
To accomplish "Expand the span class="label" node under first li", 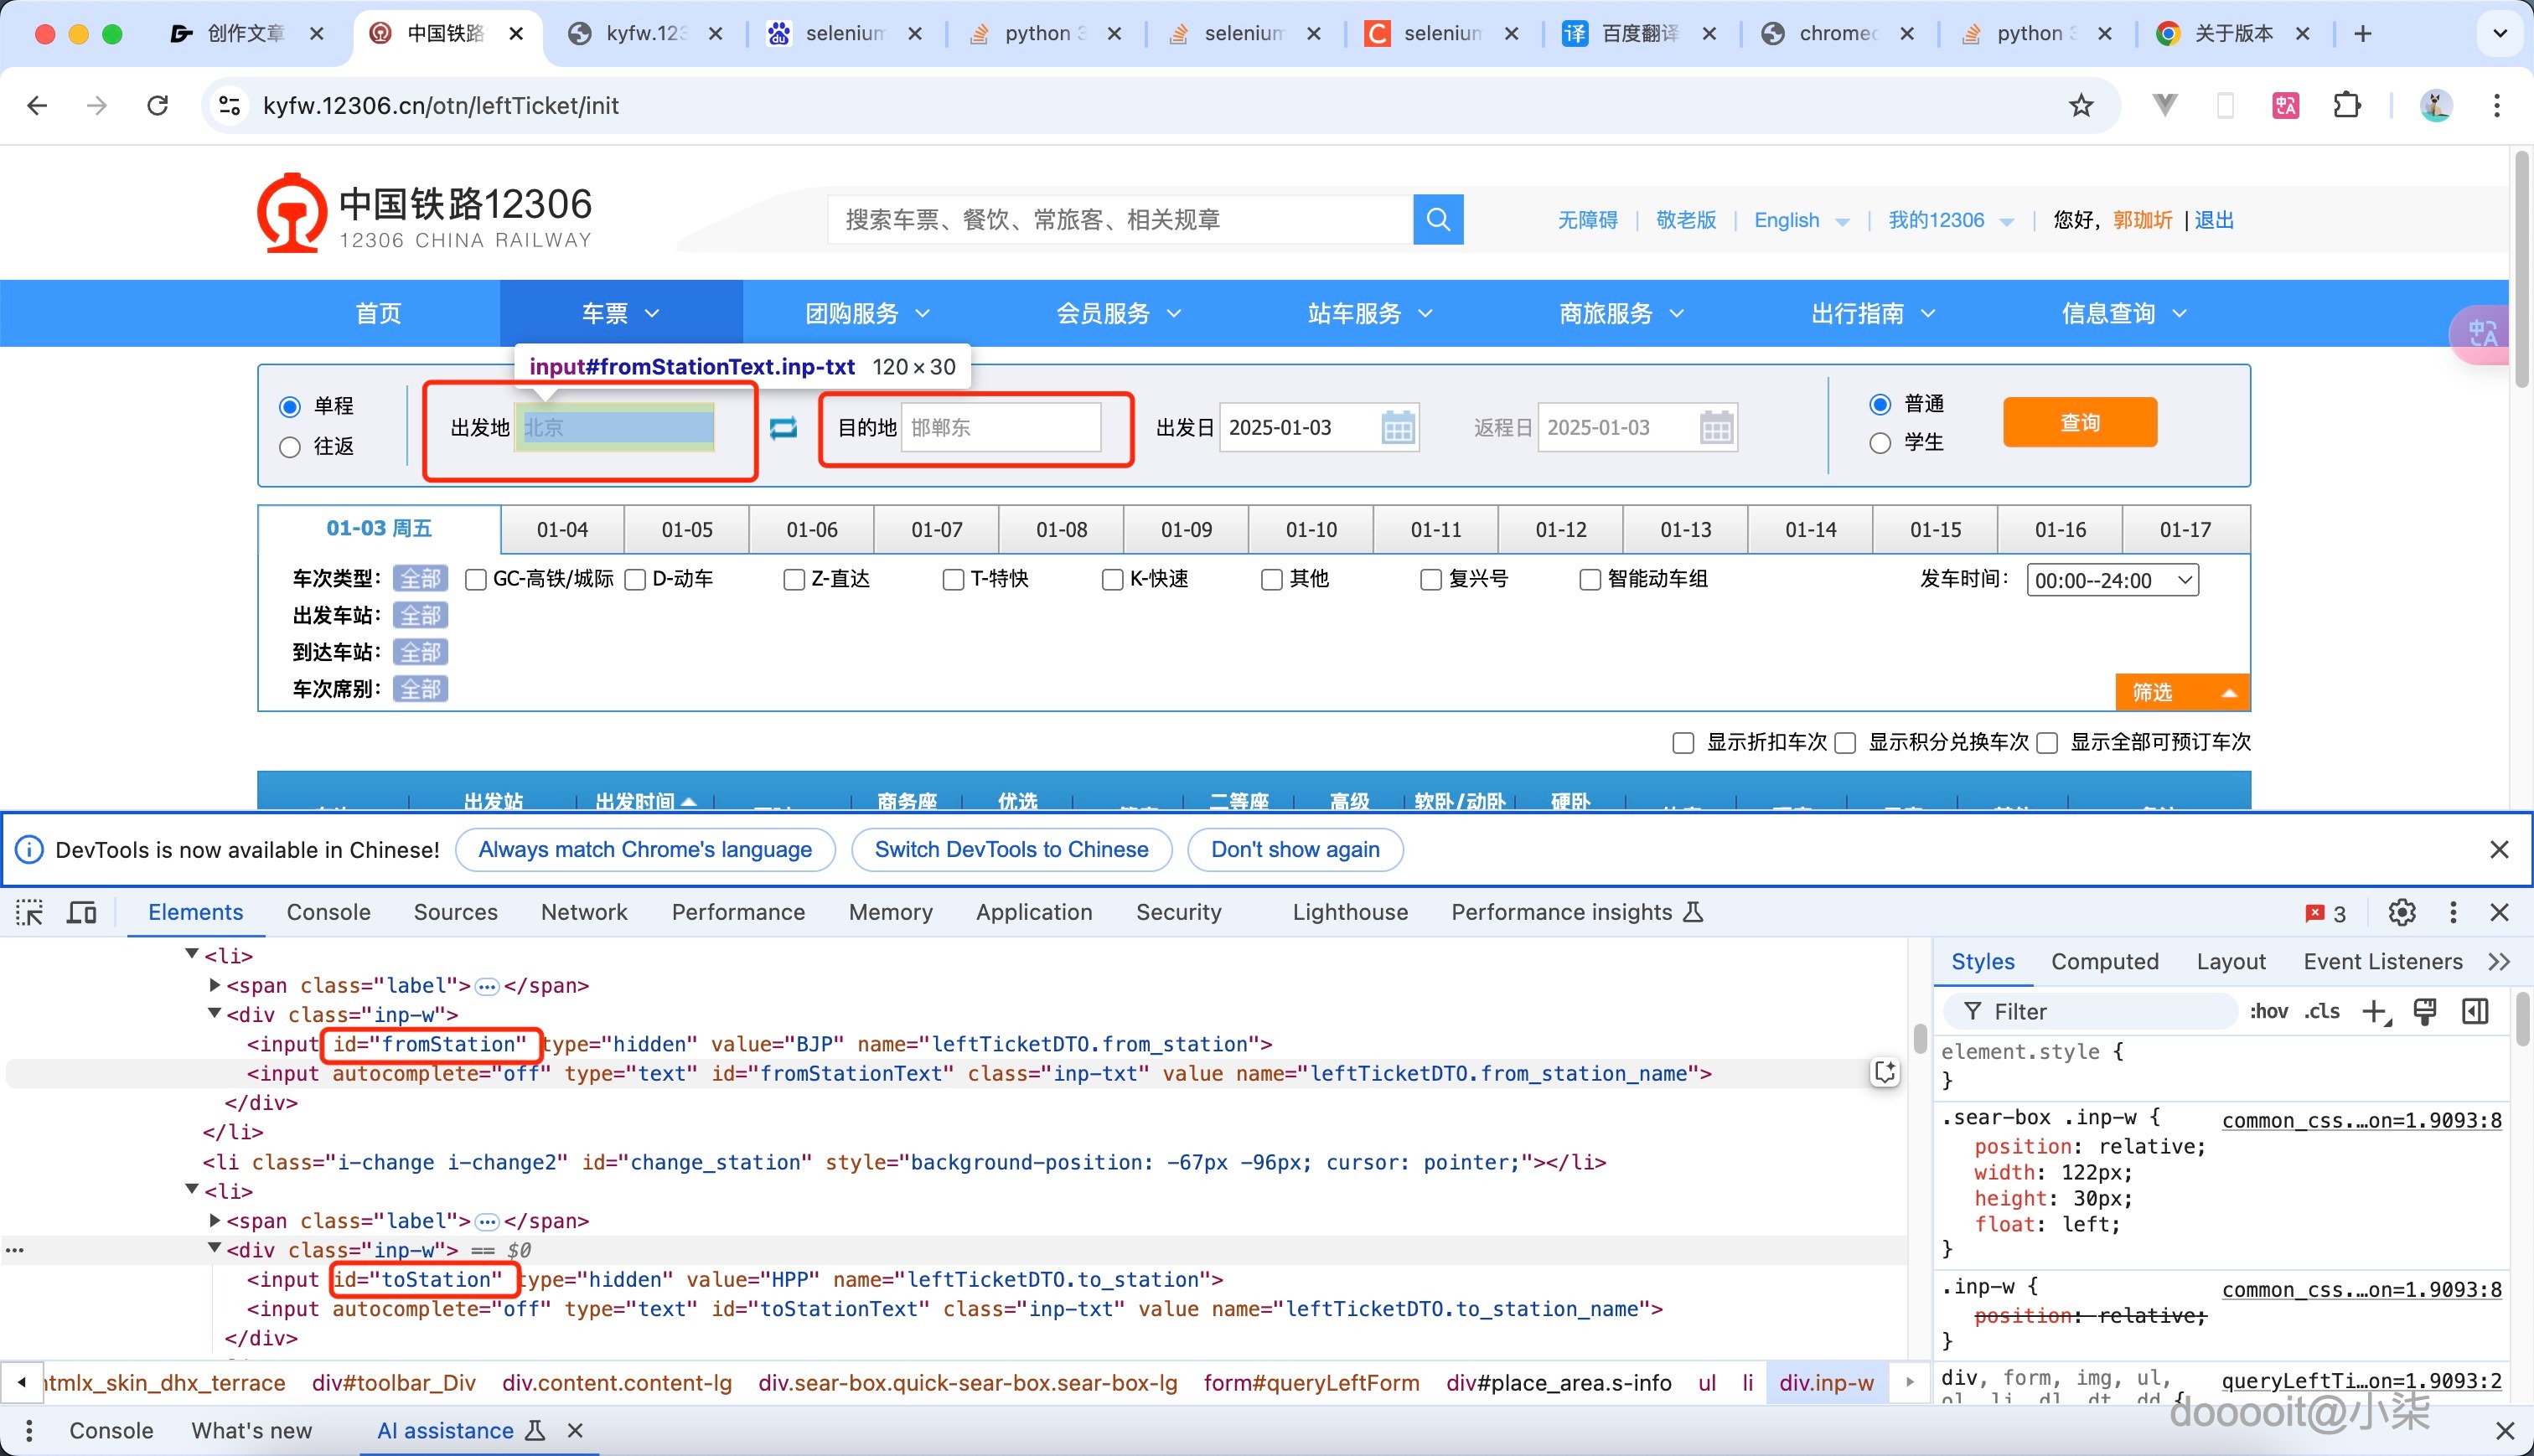I will tap(214, 985).
